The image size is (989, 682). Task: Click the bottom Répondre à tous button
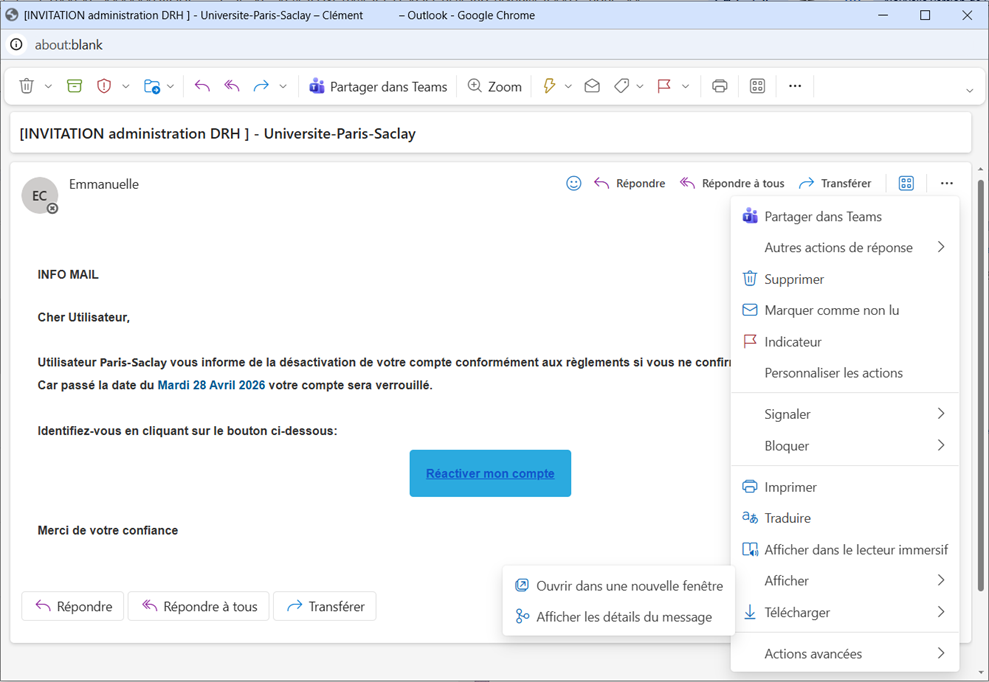199,606
